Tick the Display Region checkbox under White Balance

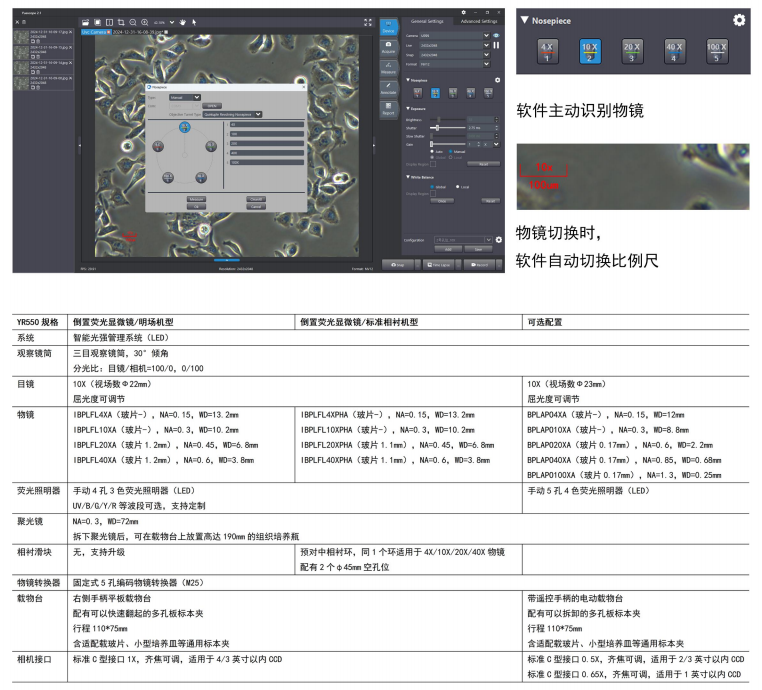[x=433, y=193]
